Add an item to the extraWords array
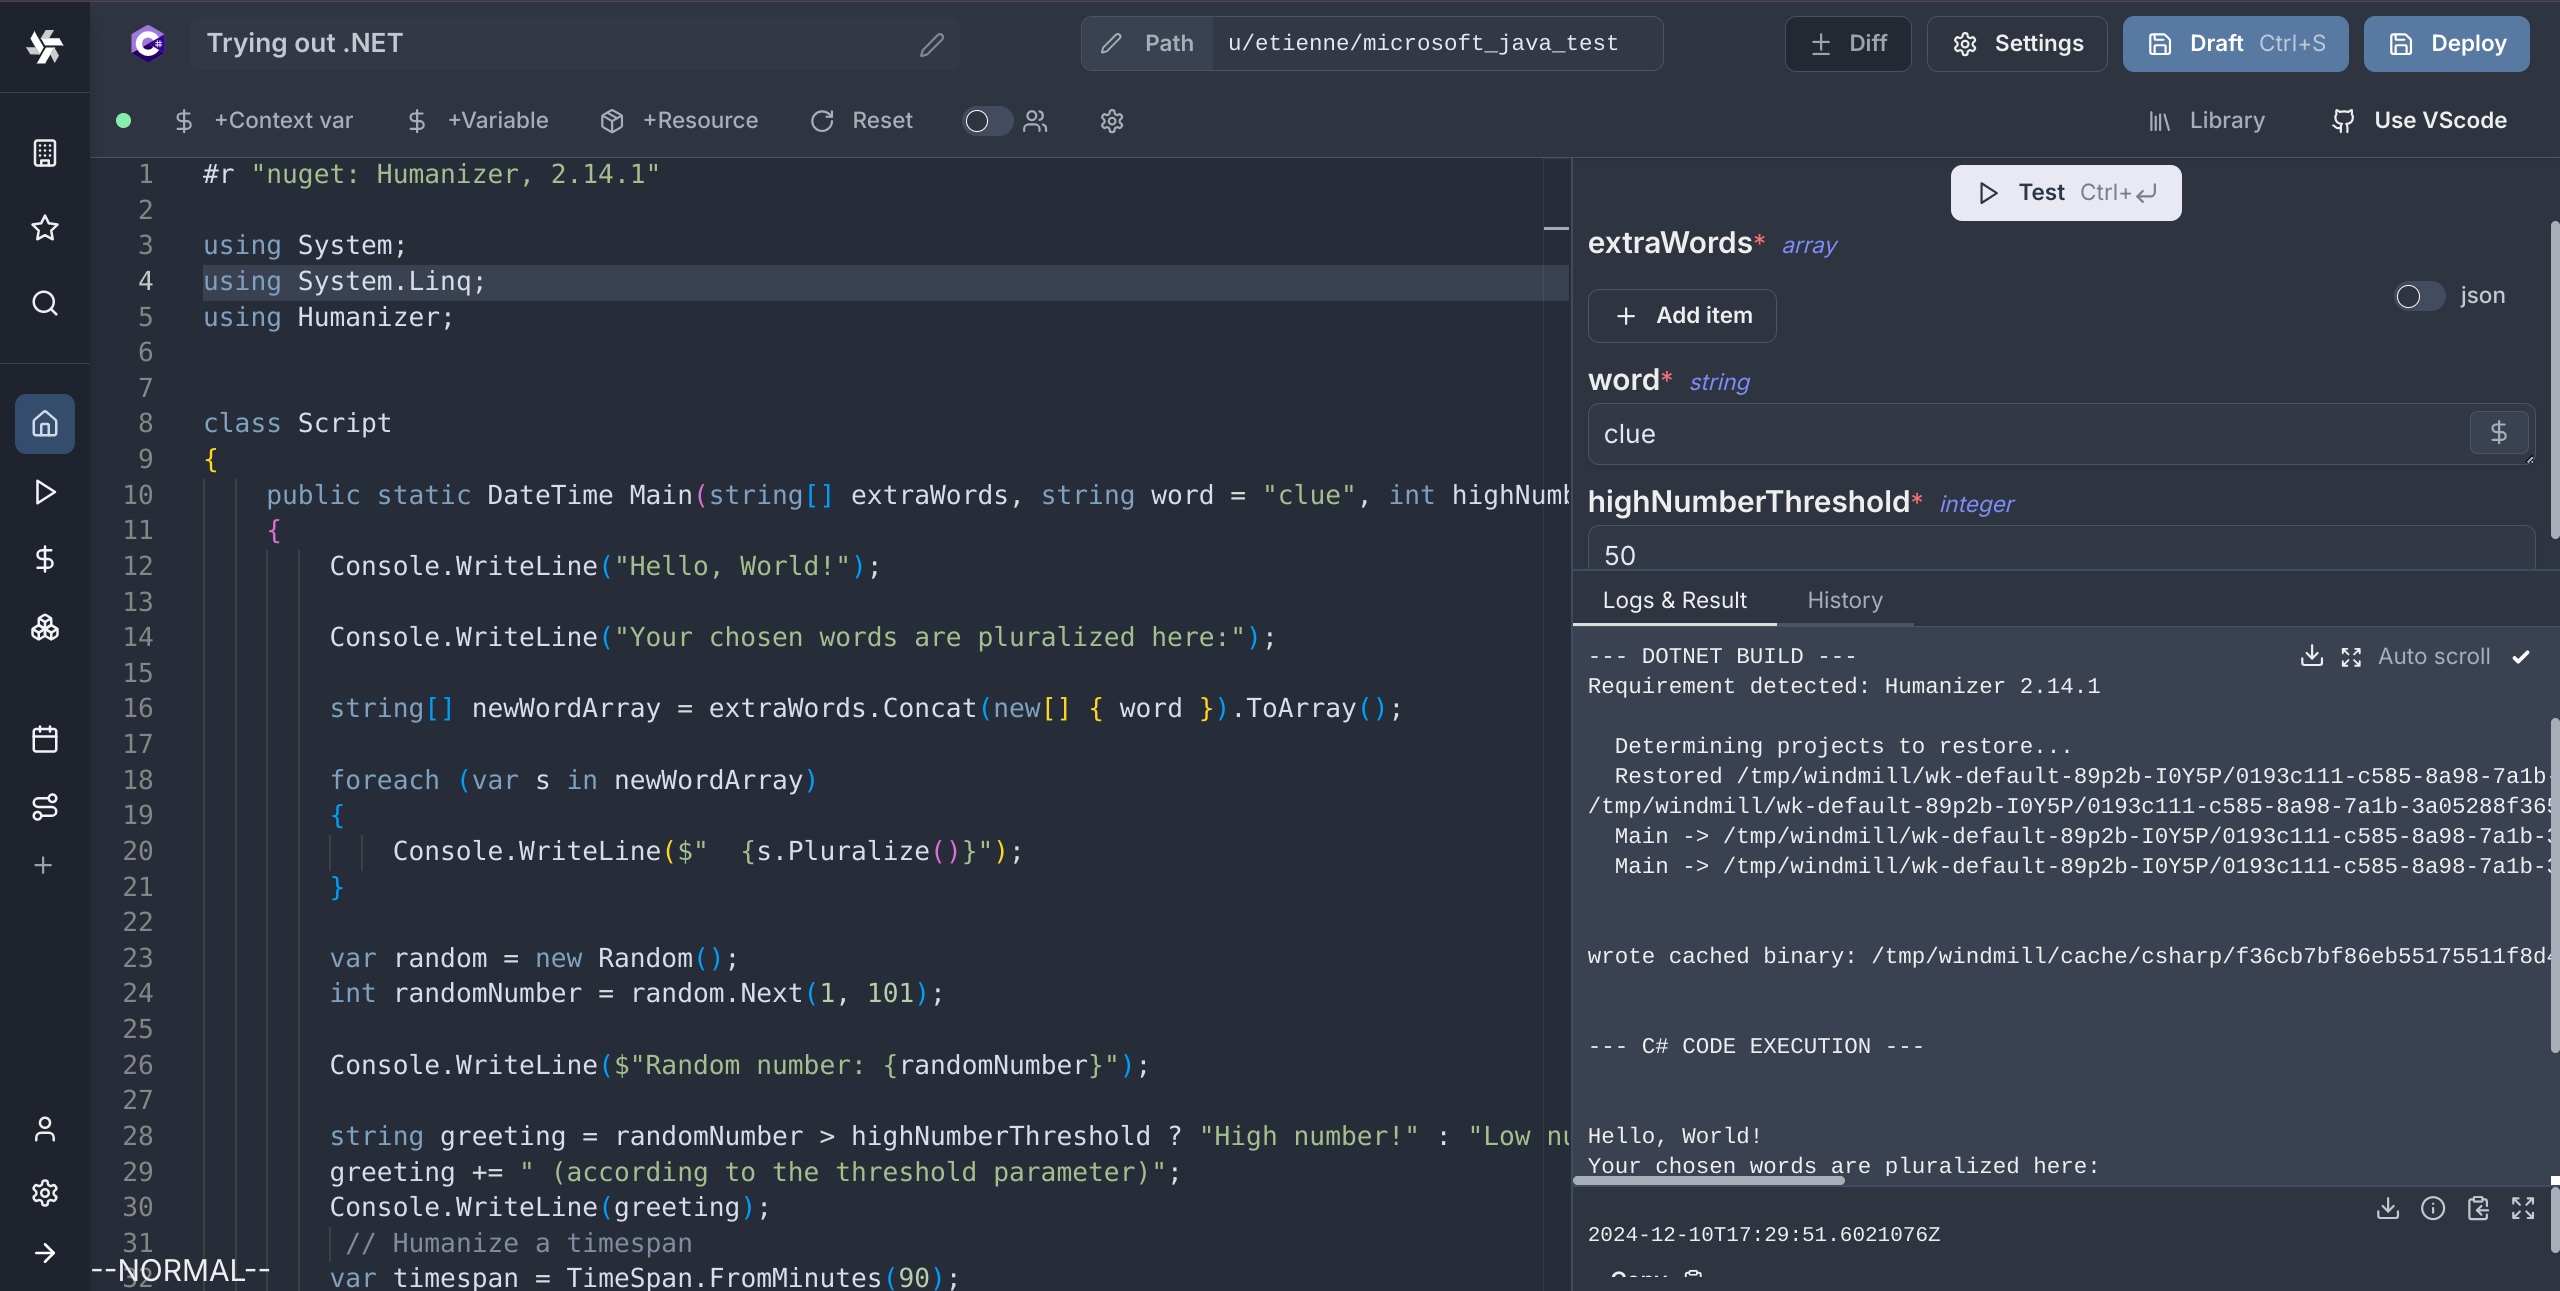The width and height of the screenshot is (2560, 1291). 1682,315
